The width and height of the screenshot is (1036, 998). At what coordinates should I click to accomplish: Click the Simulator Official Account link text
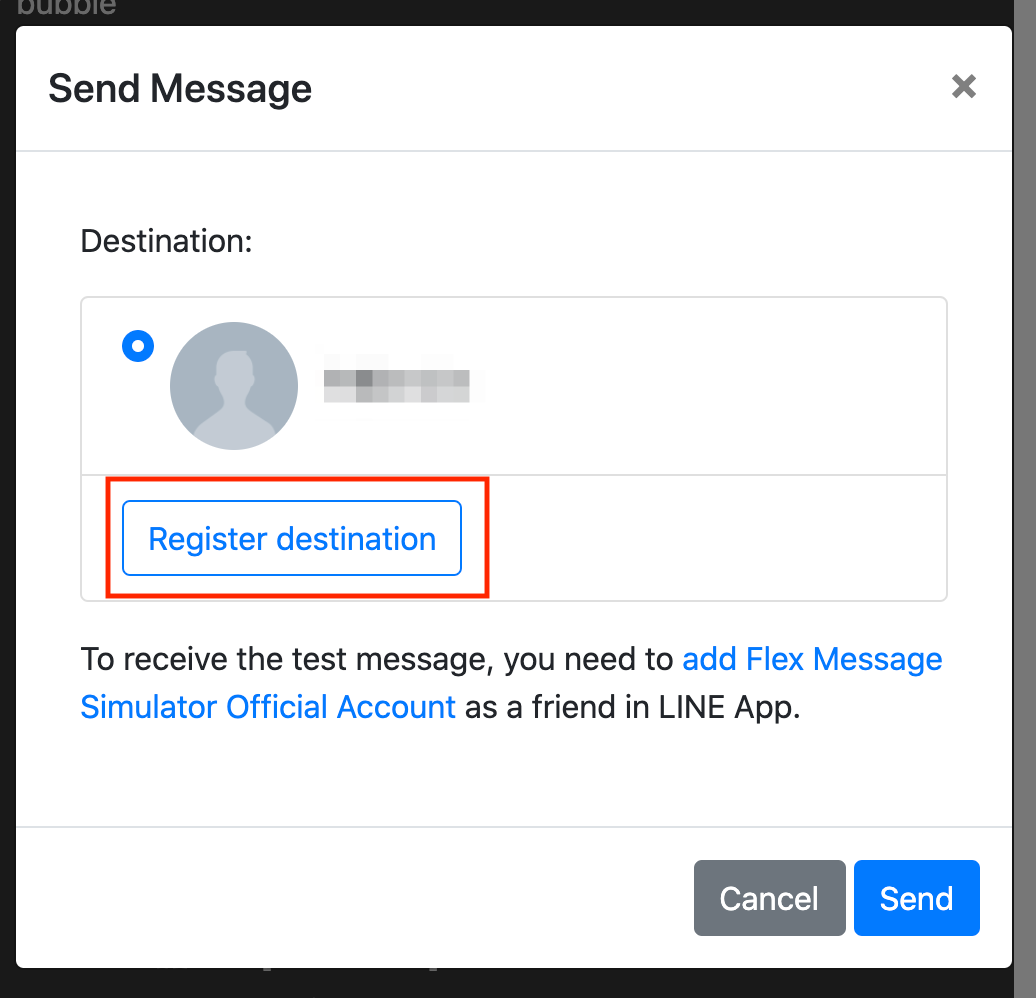click(268, 707)
